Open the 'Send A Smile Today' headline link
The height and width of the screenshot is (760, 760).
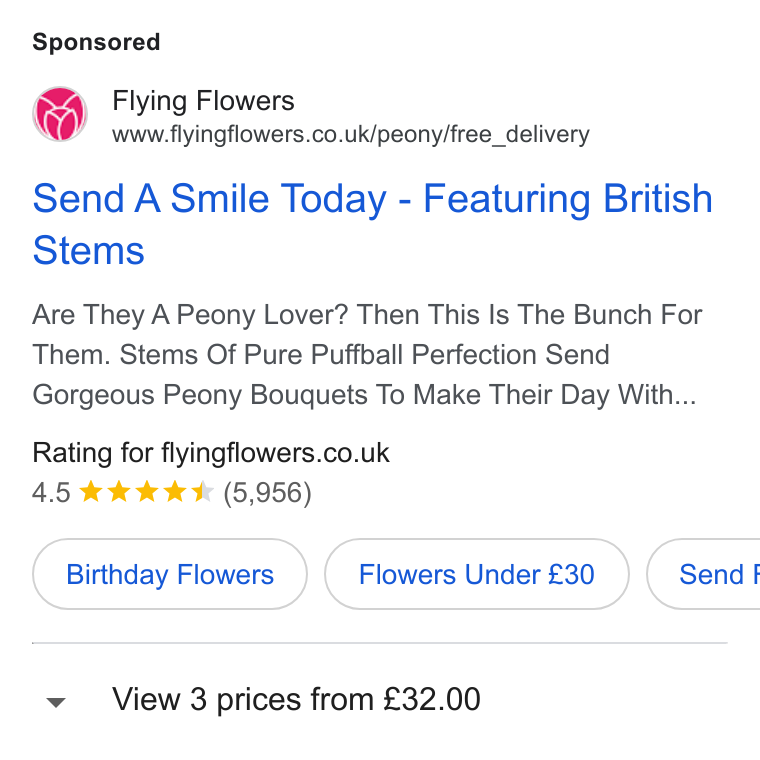tap(372, 224)
